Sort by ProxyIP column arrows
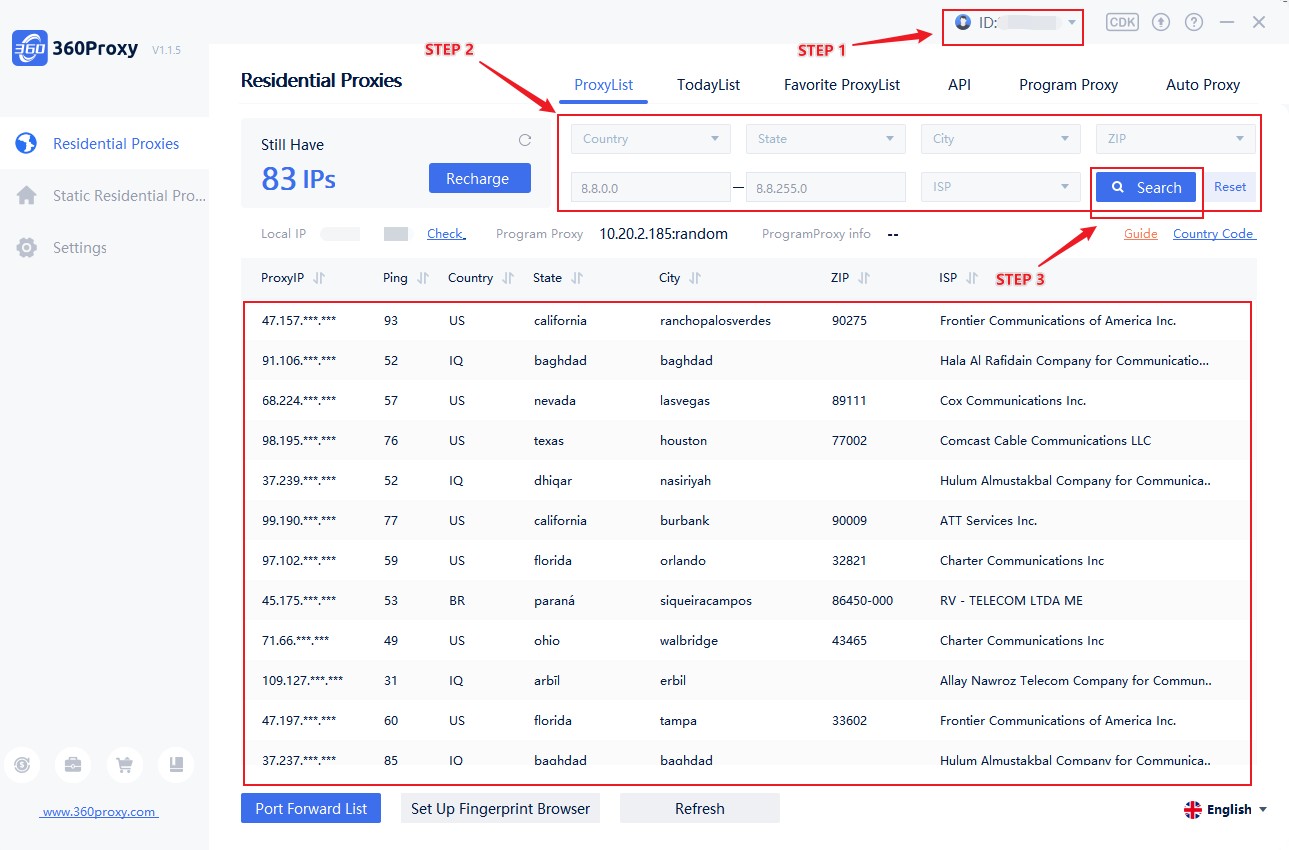Image resolution: width=1289 pixels, height=850 pixels. point(319,278)
